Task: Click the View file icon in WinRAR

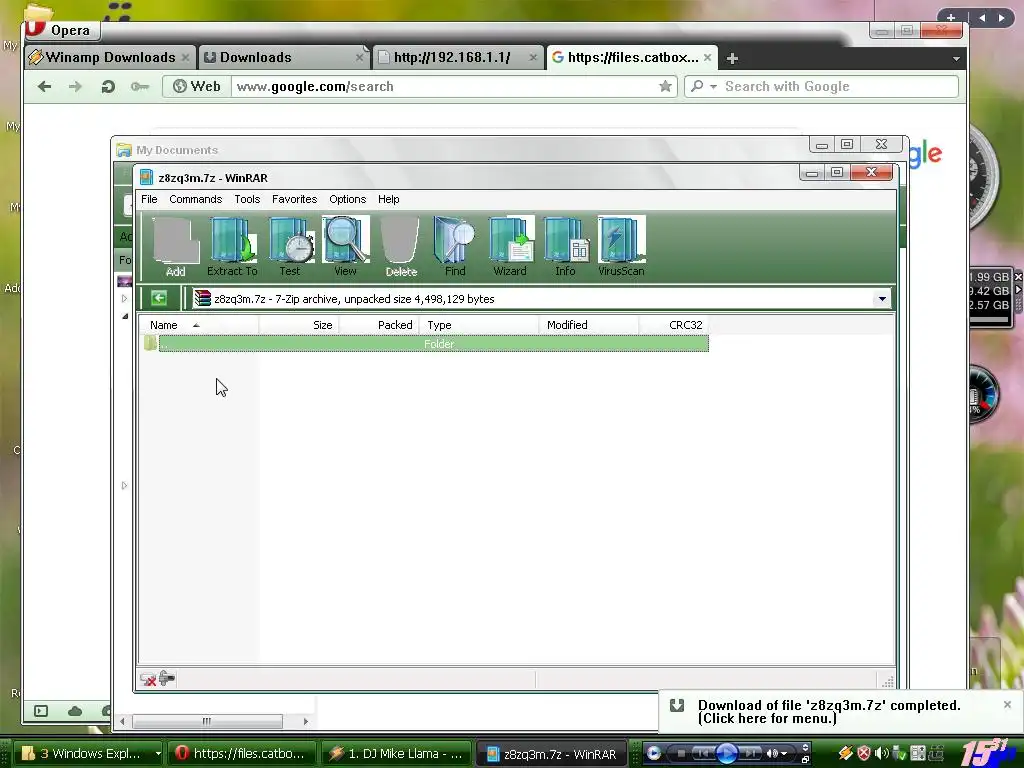Action: (x=345, y=247)
